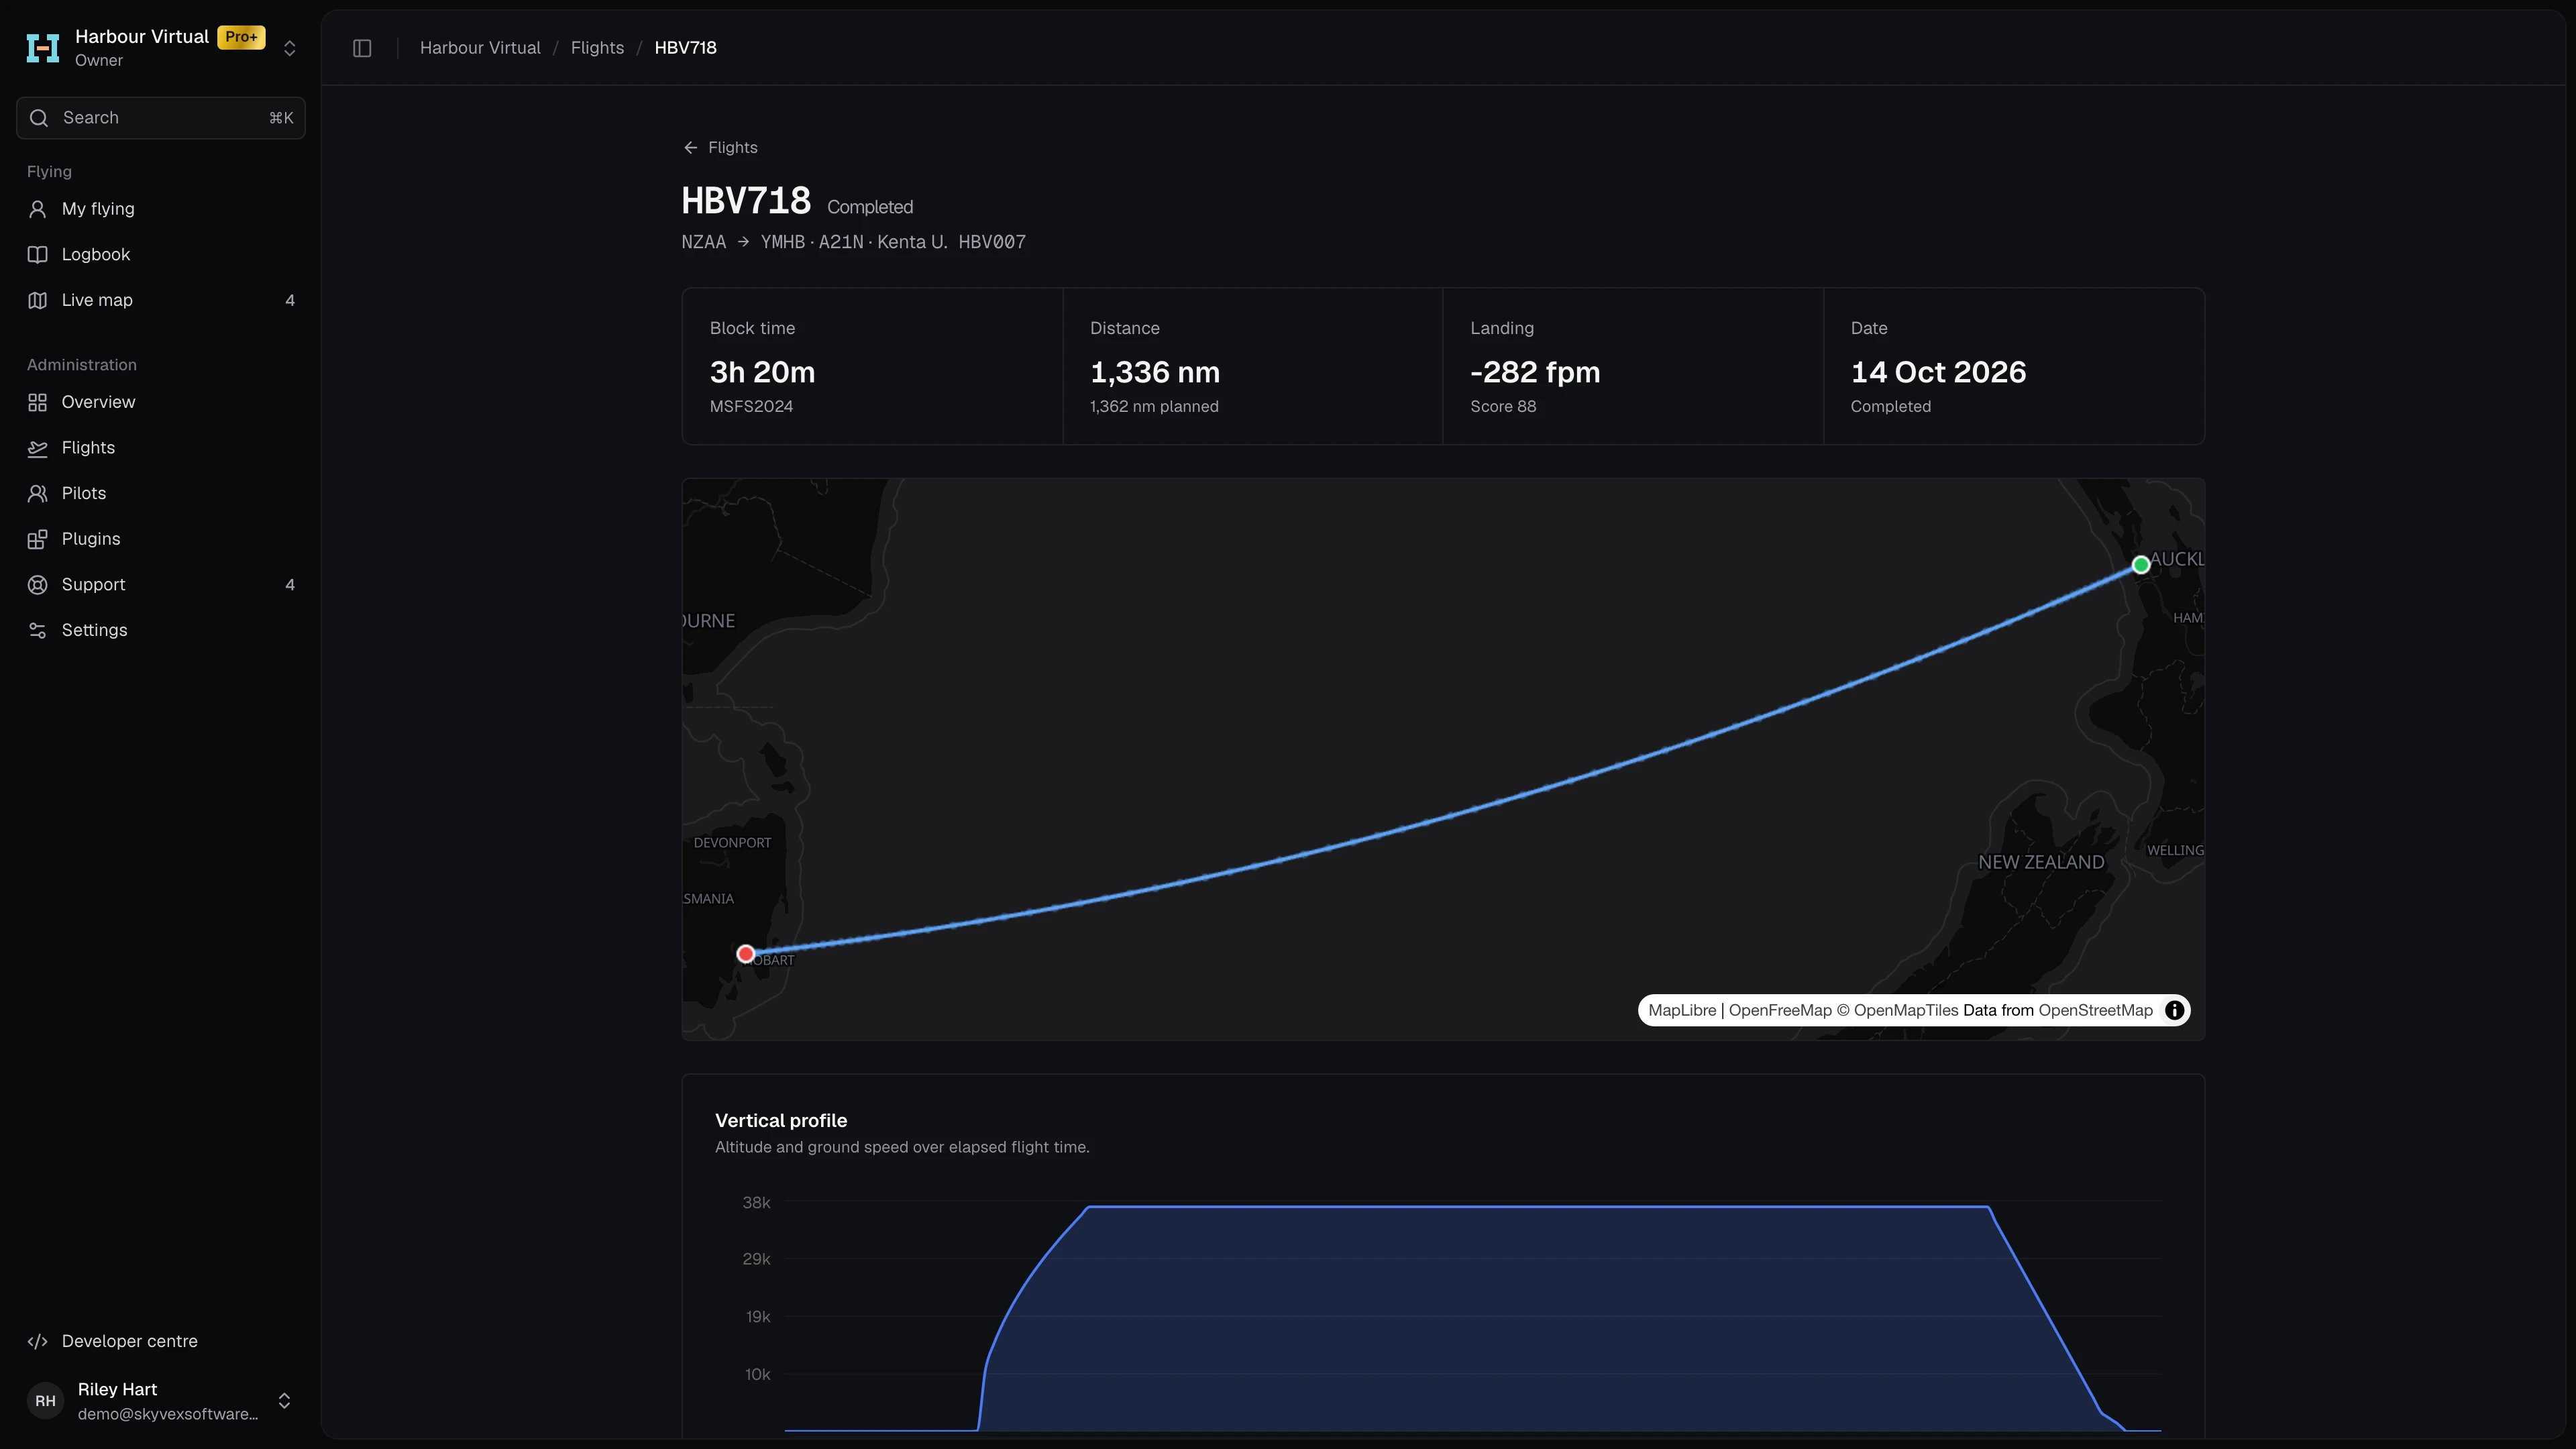The height and width of the screenshot is (1449, 2576).
Task: Click the OpenStreetMap attribution link
Action: click(x=2095, y=1010)
